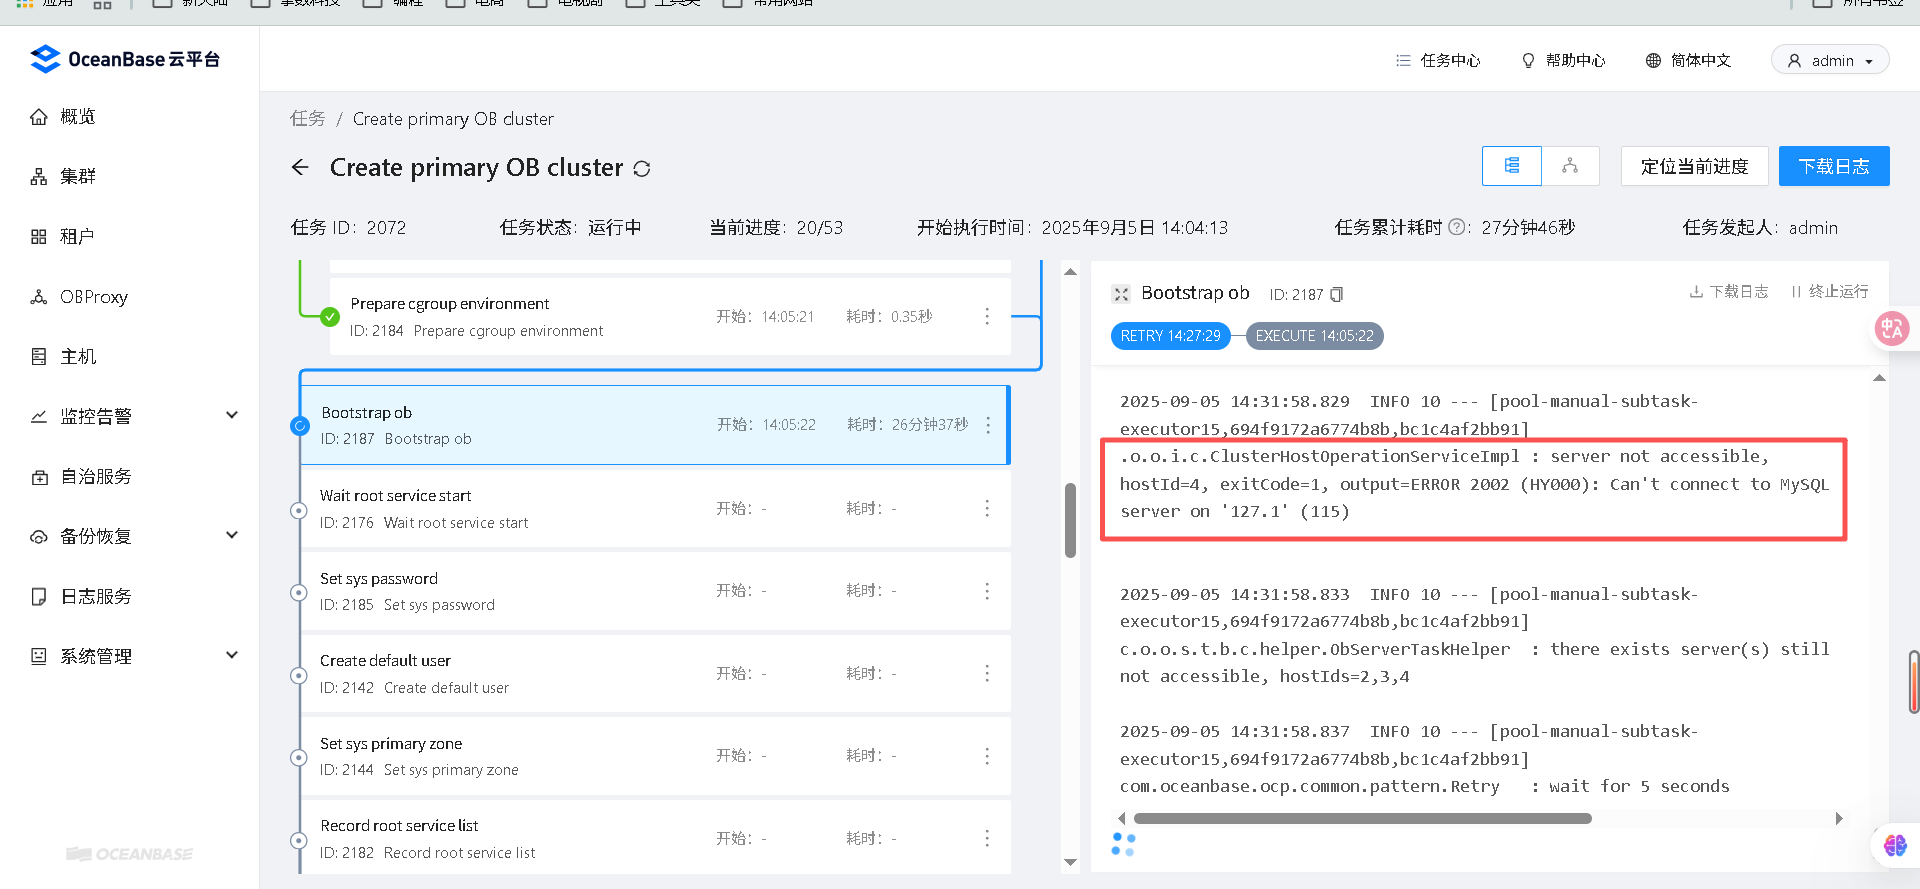
Task: Expand the 系统管理 submenu chevron
Action: click(232, 655)
